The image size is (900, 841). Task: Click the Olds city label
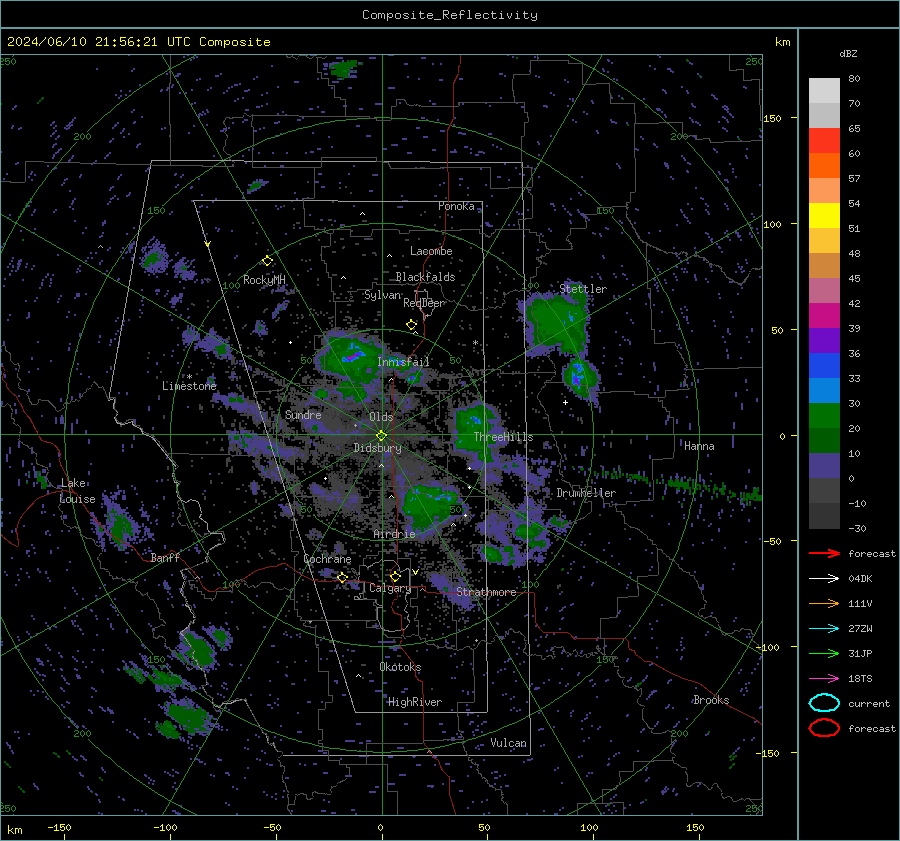click(381, 417)
